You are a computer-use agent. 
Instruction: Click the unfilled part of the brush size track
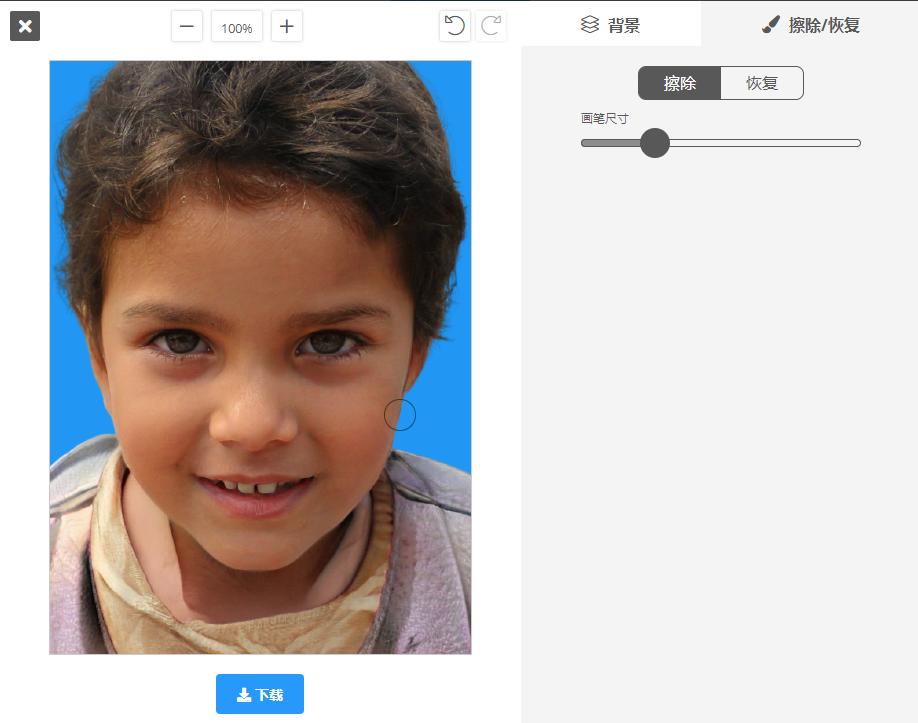[x=765, y=143]
